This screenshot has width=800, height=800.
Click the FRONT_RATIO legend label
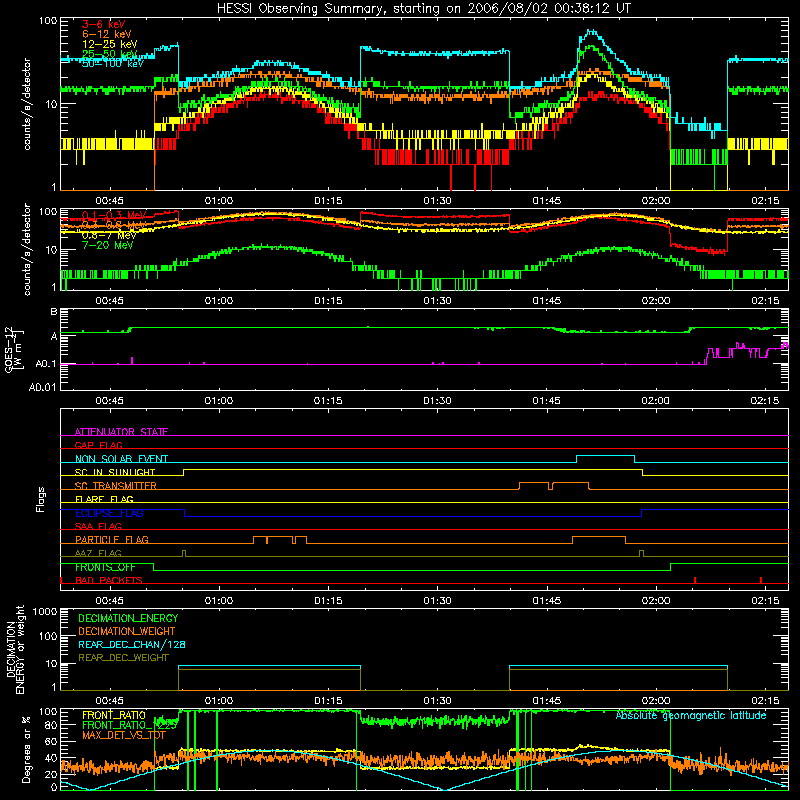click(x=114, y=715)
